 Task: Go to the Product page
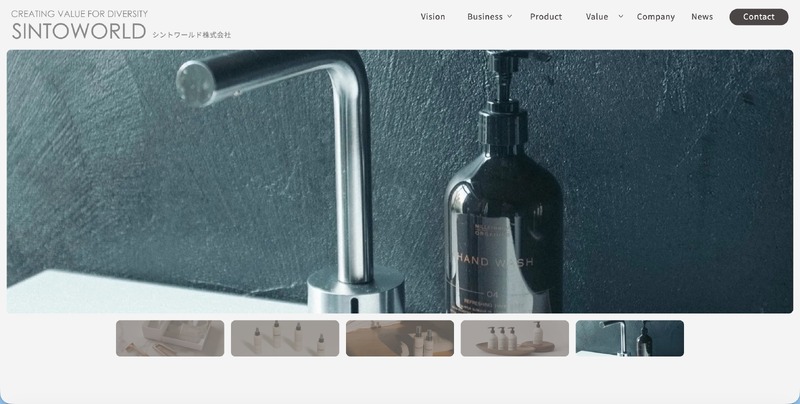546,17
